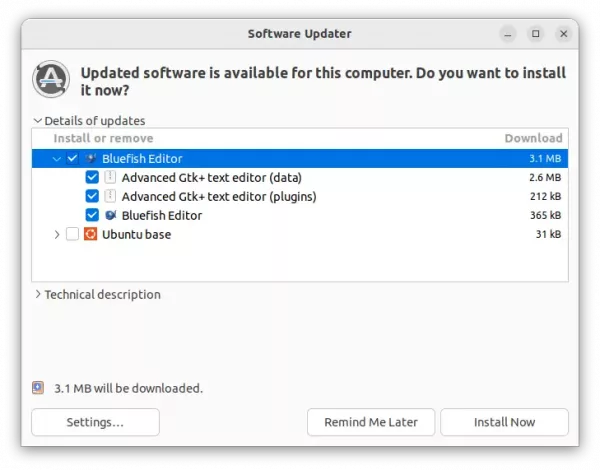
Task: Click the 212 kB download size
Action: pos(545,196)
